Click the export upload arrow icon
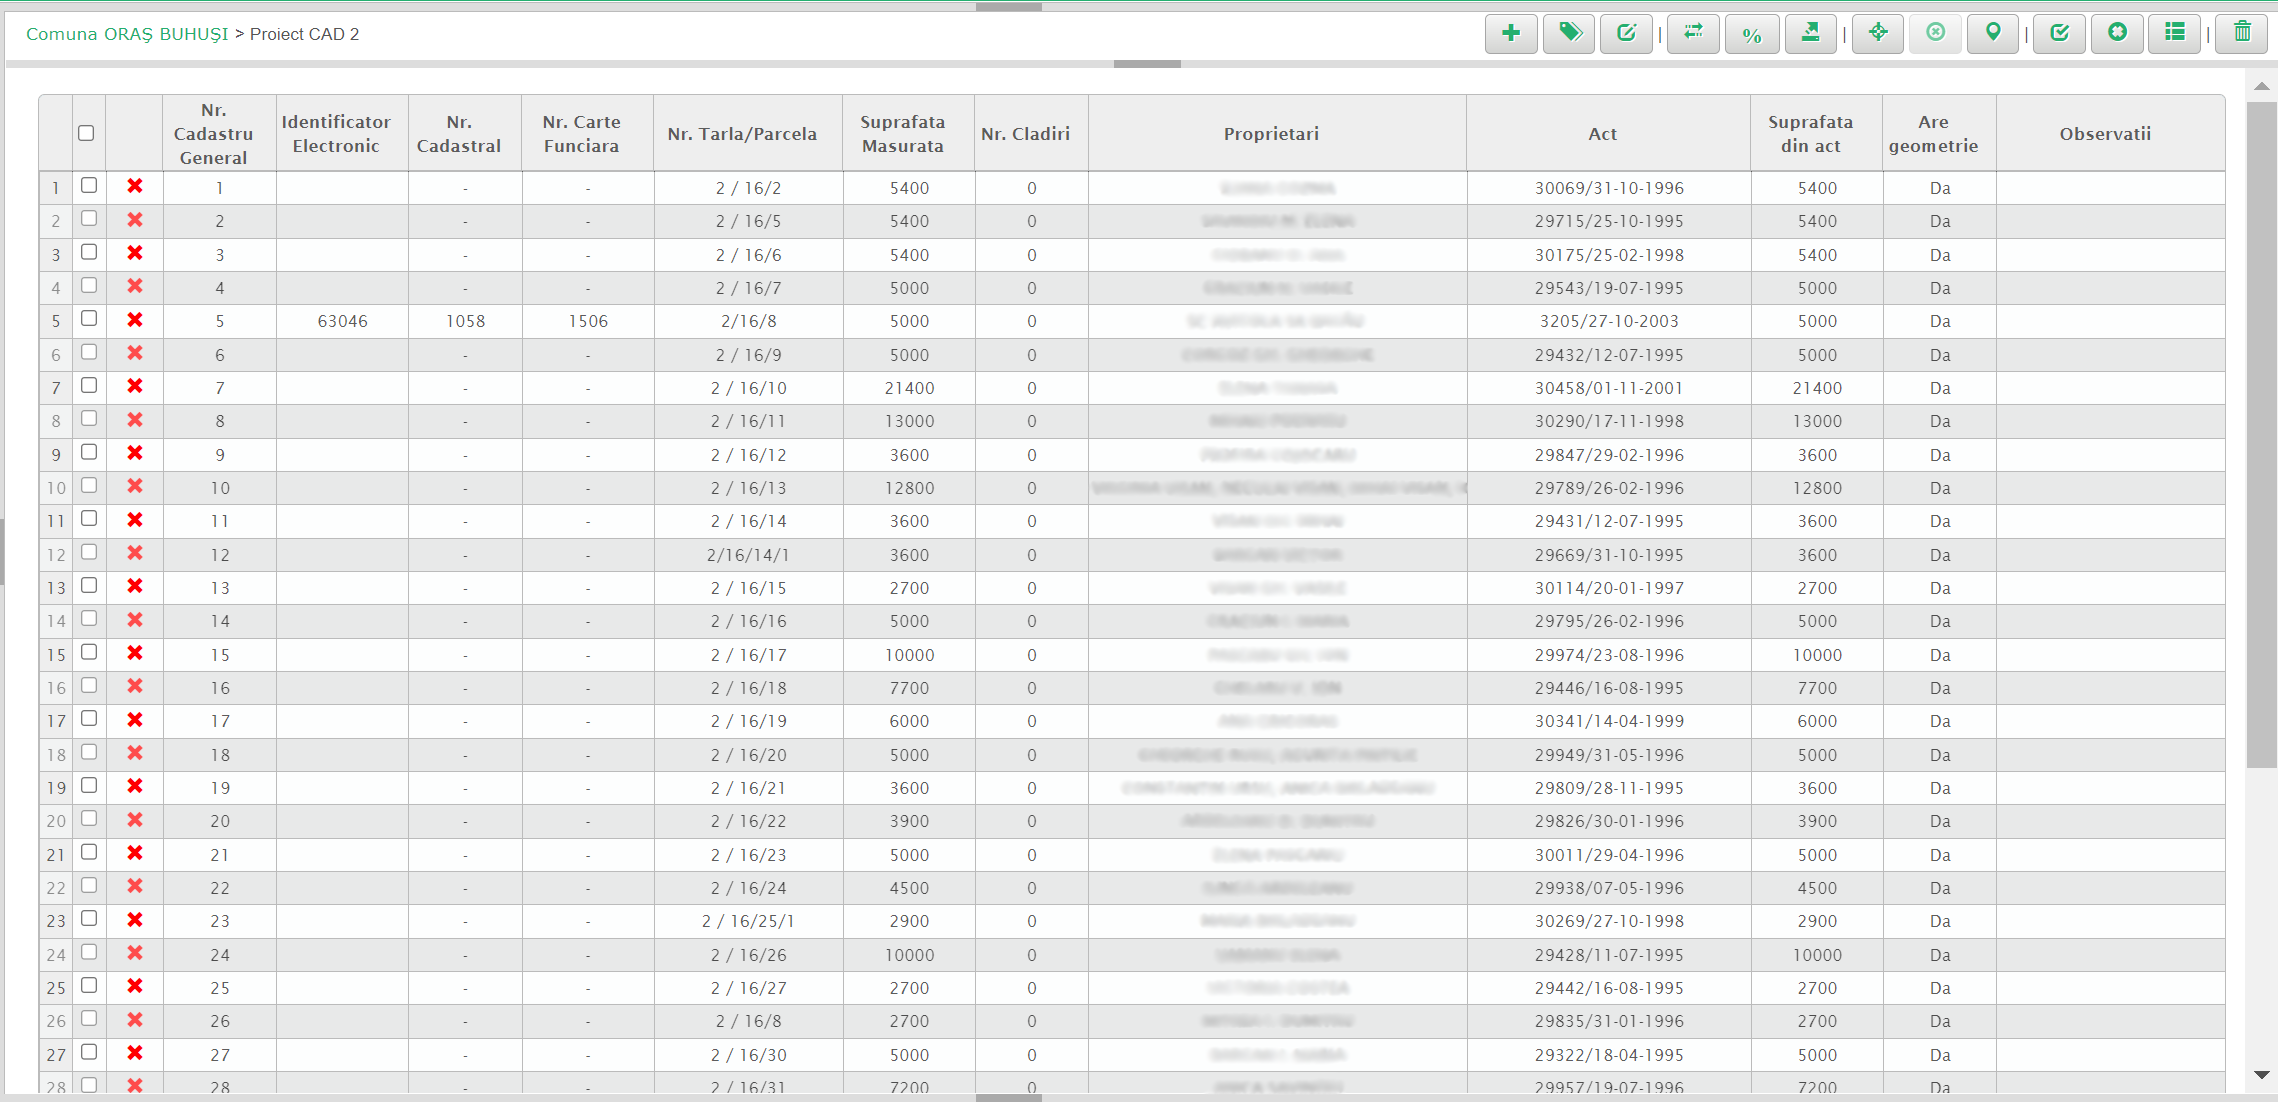This screenshot has height=1102, width=2278. coord(1810,33)
